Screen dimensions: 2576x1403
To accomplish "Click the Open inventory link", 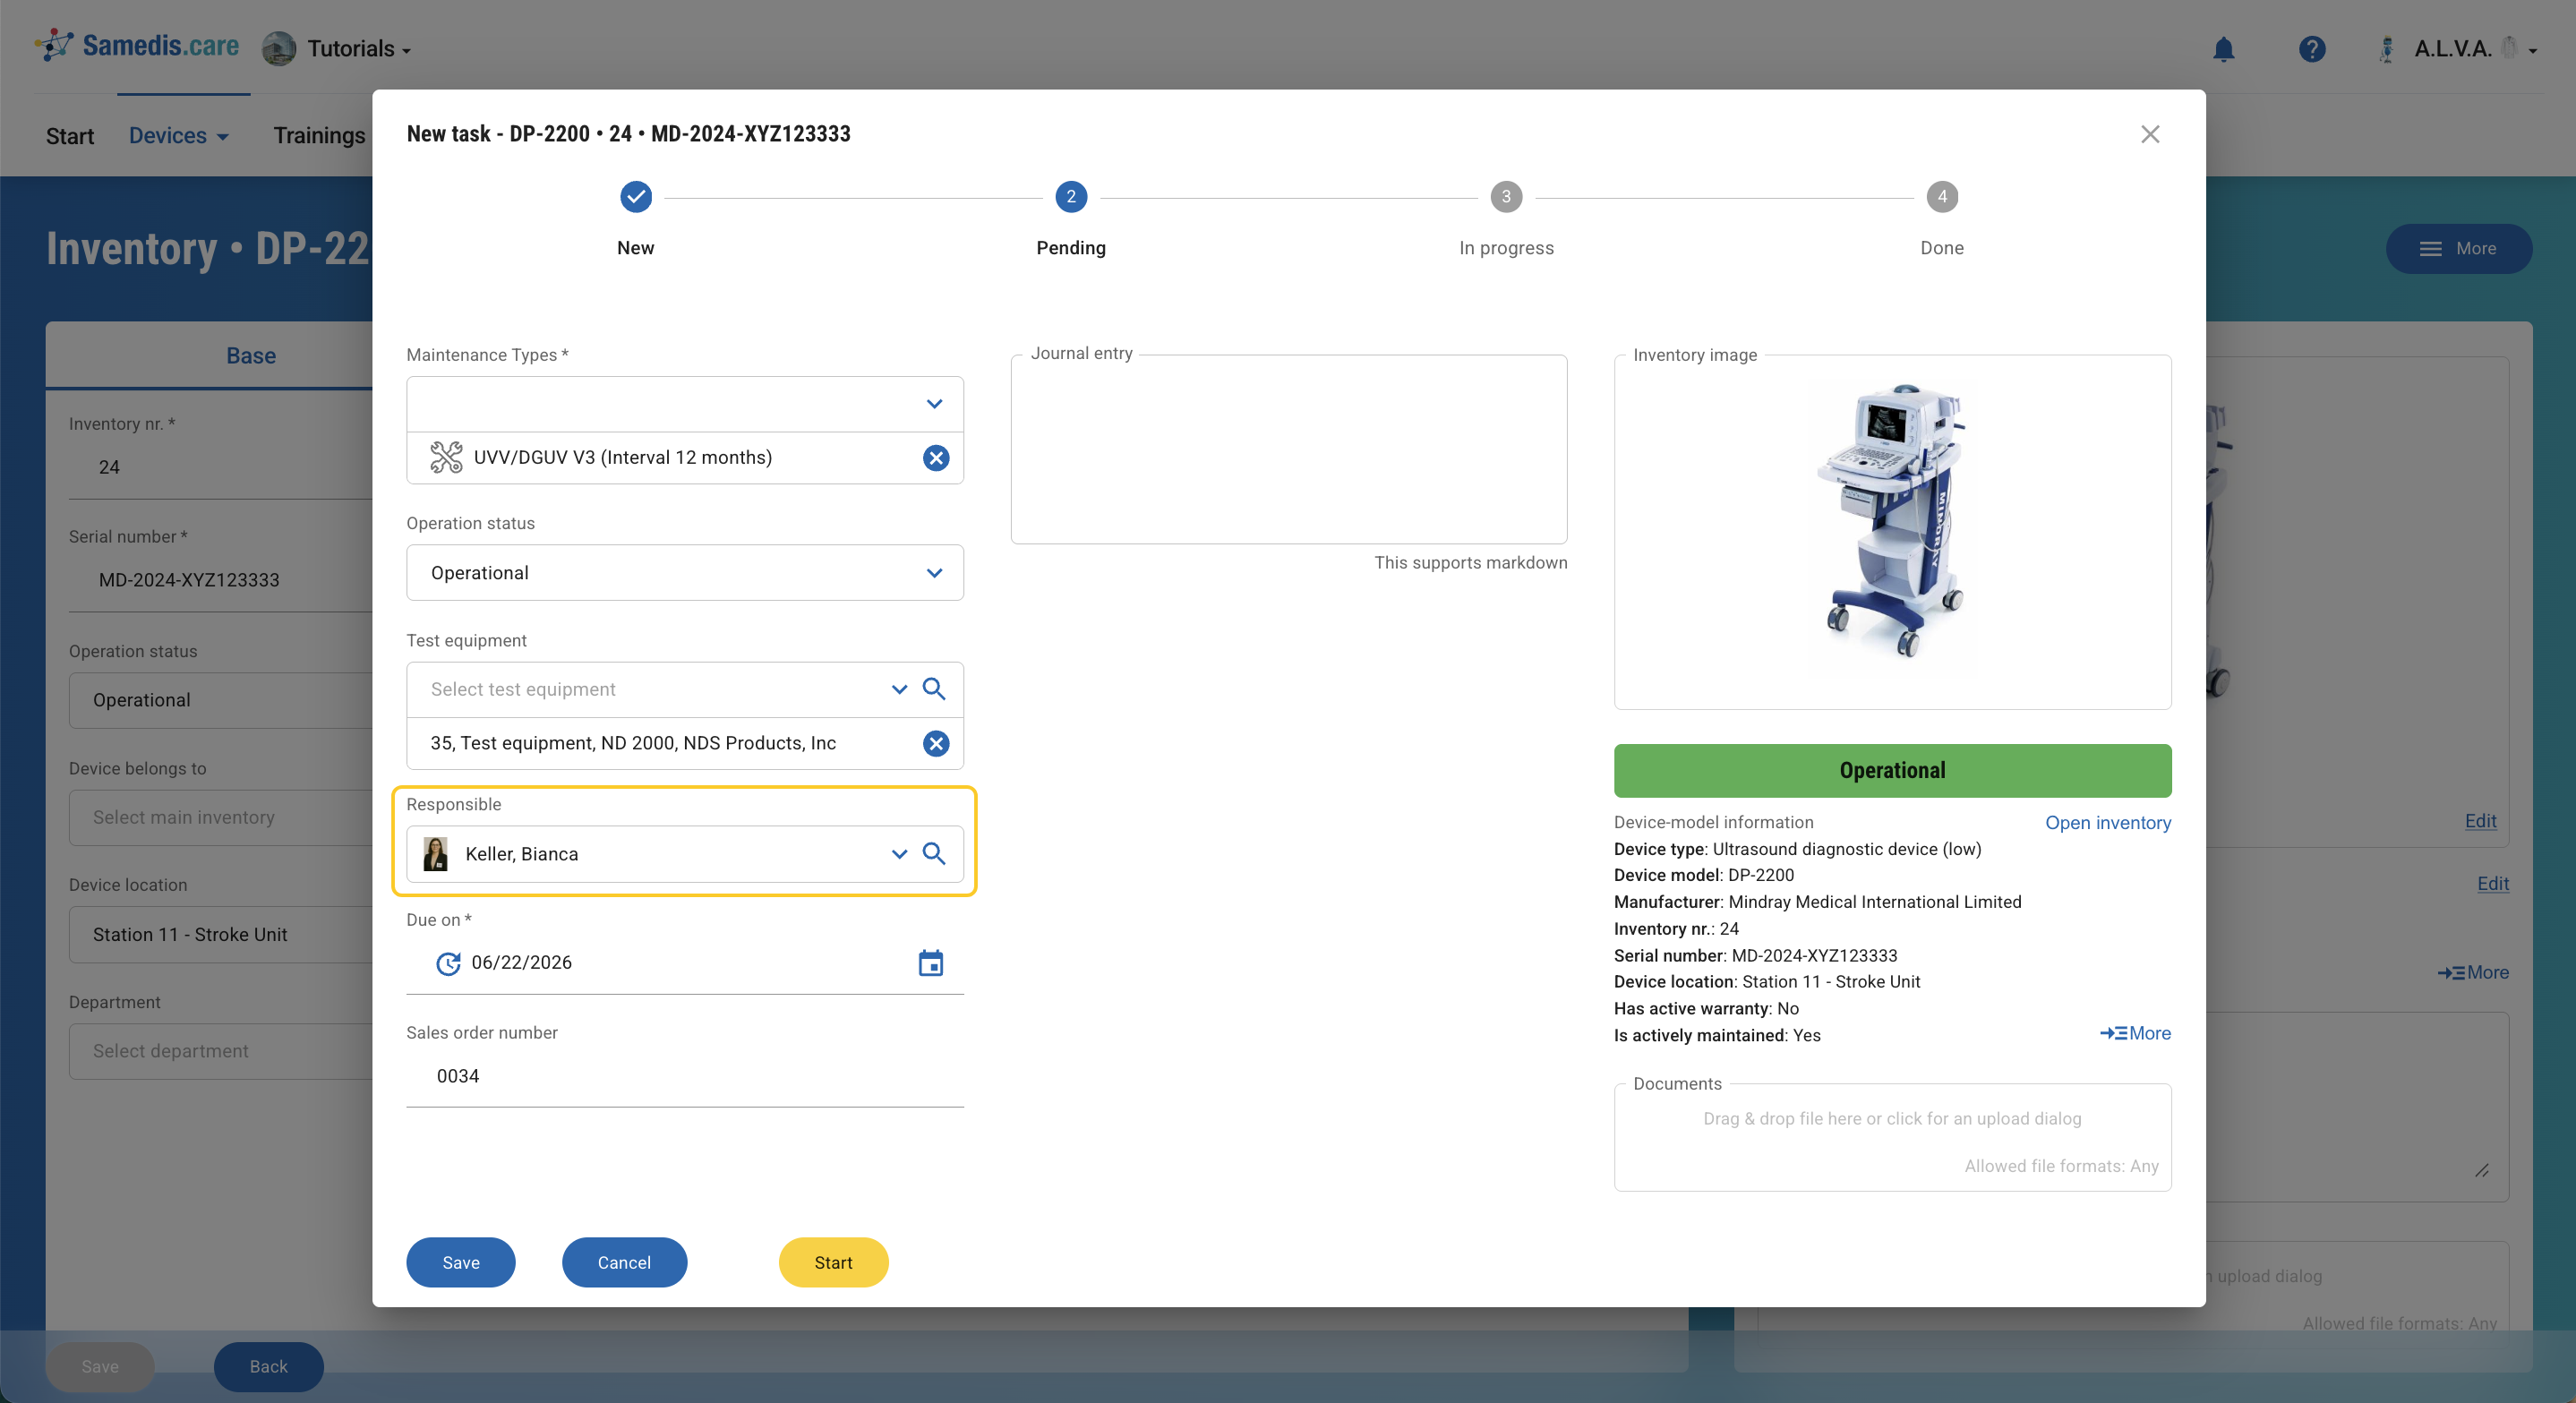I will click(x=2107, y=823).
